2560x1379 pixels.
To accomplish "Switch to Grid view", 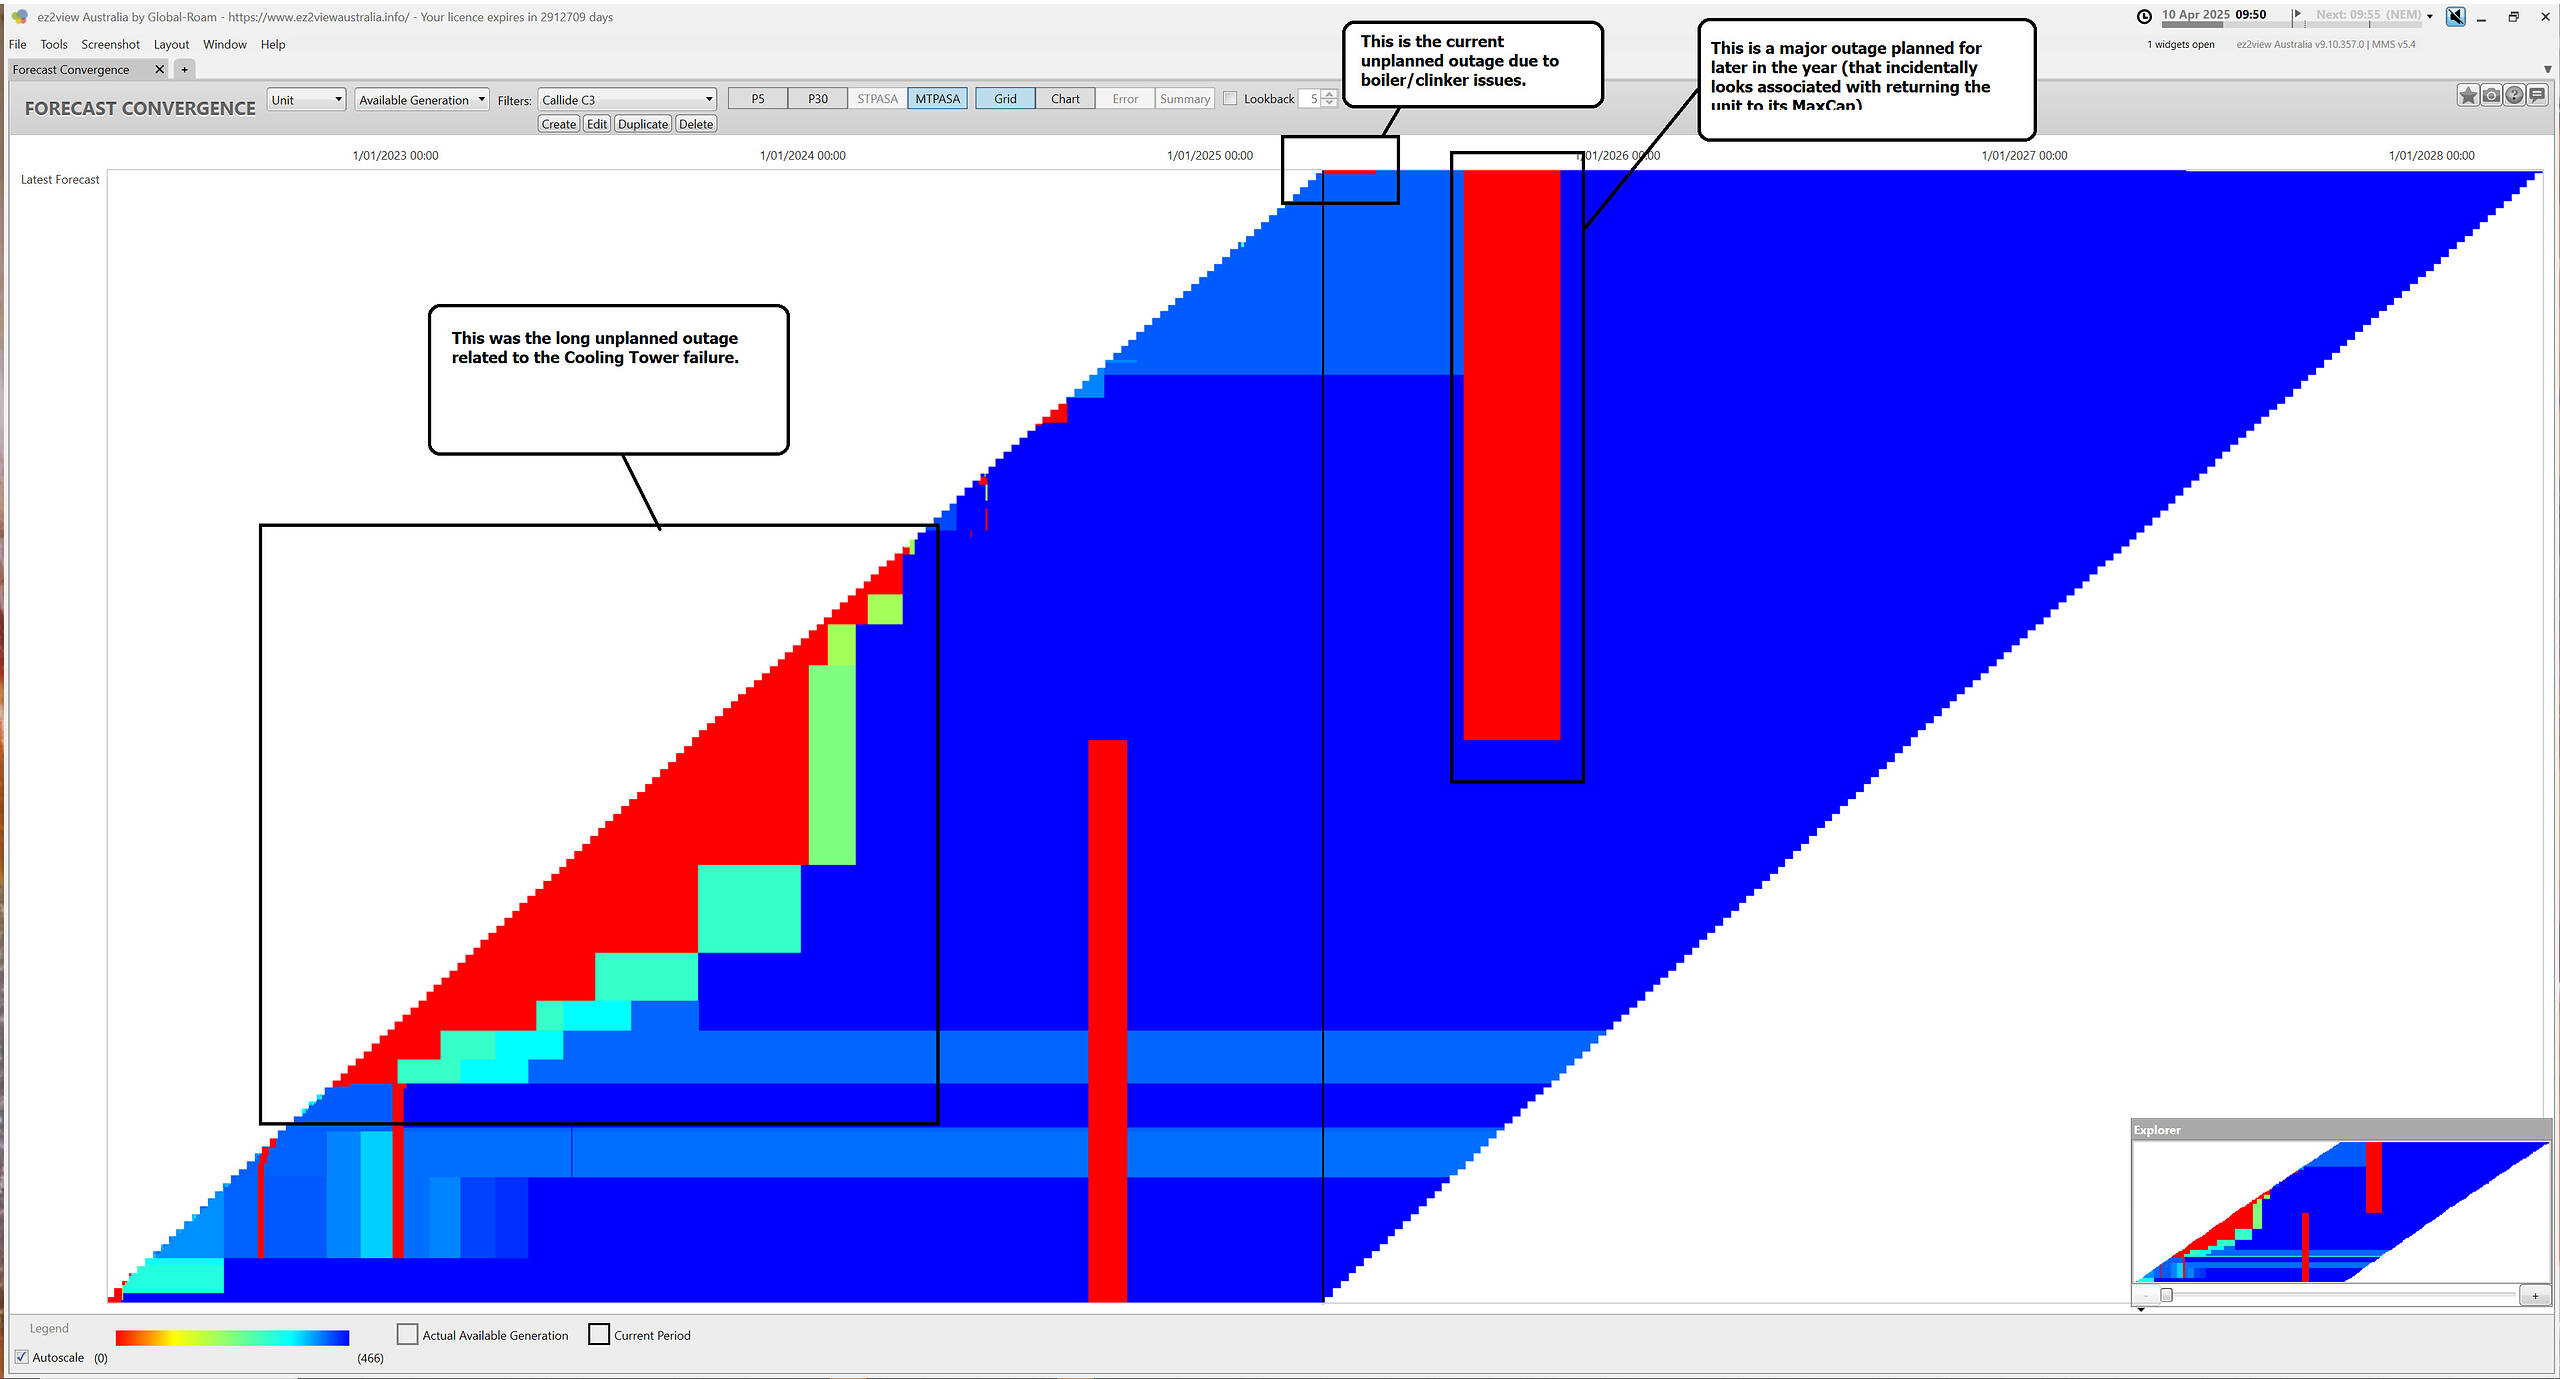I will 1005,98.
